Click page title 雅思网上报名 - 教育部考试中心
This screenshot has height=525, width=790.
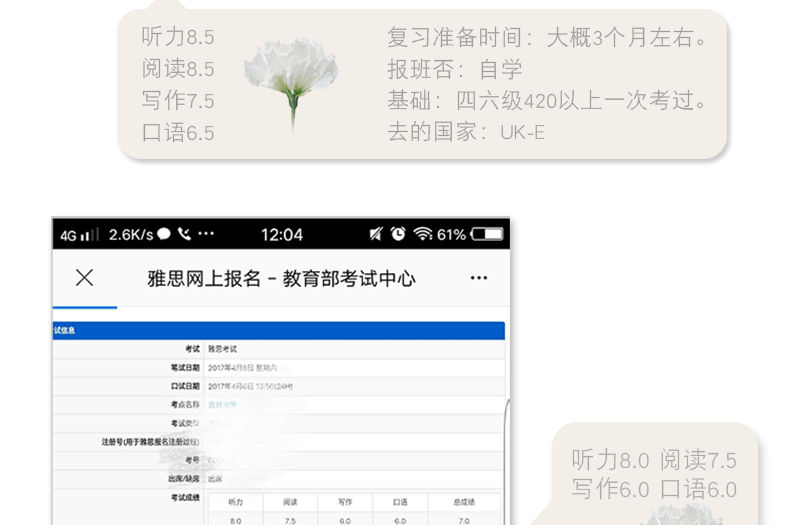[281, 279]
